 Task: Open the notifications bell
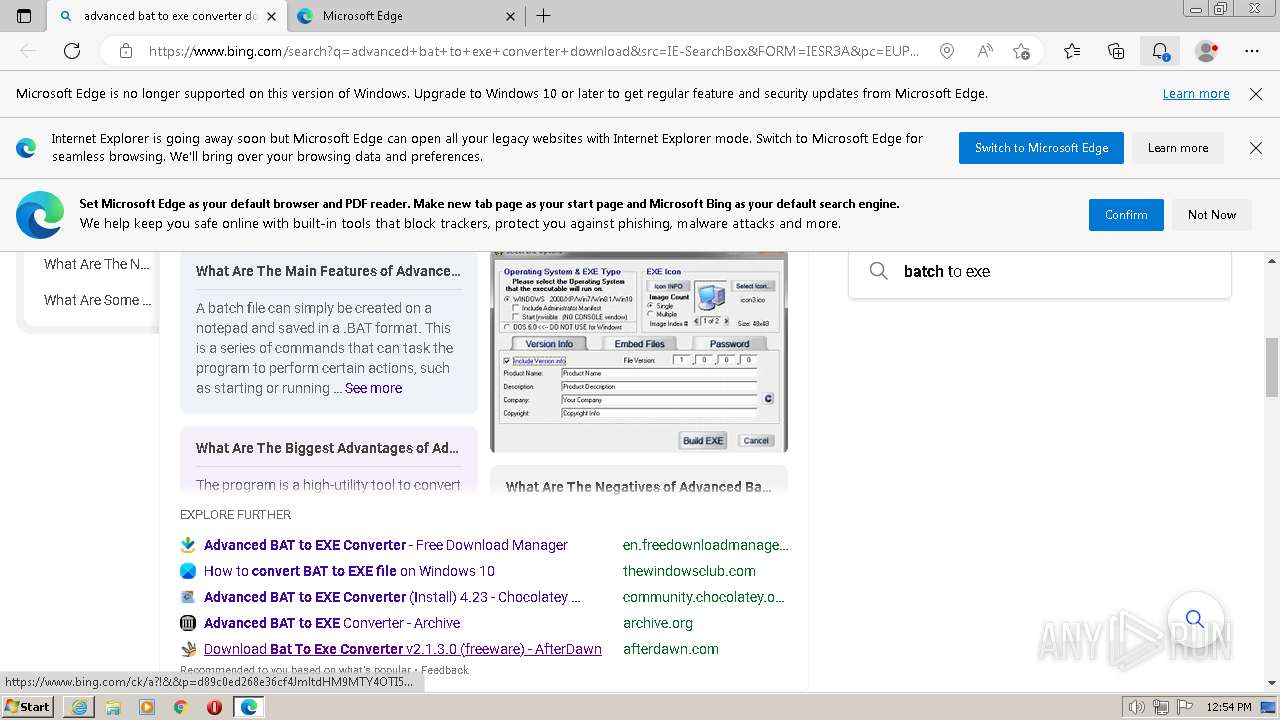[x=1160, y=51]
